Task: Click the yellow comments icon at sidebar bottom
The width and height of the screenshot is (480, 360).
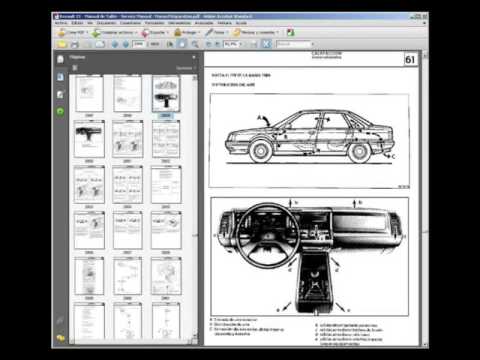Action: 60,338
